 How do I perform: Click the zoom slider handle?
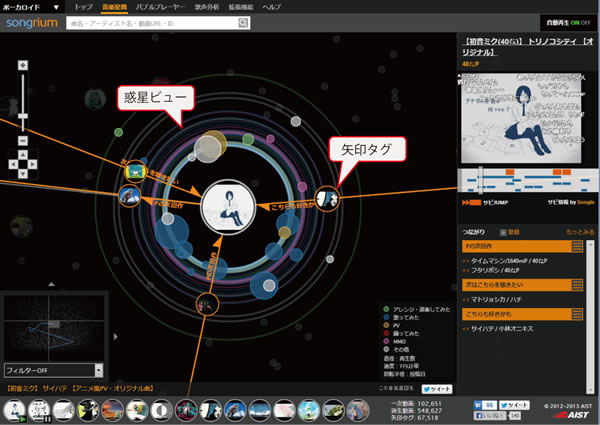pos(23,116)
